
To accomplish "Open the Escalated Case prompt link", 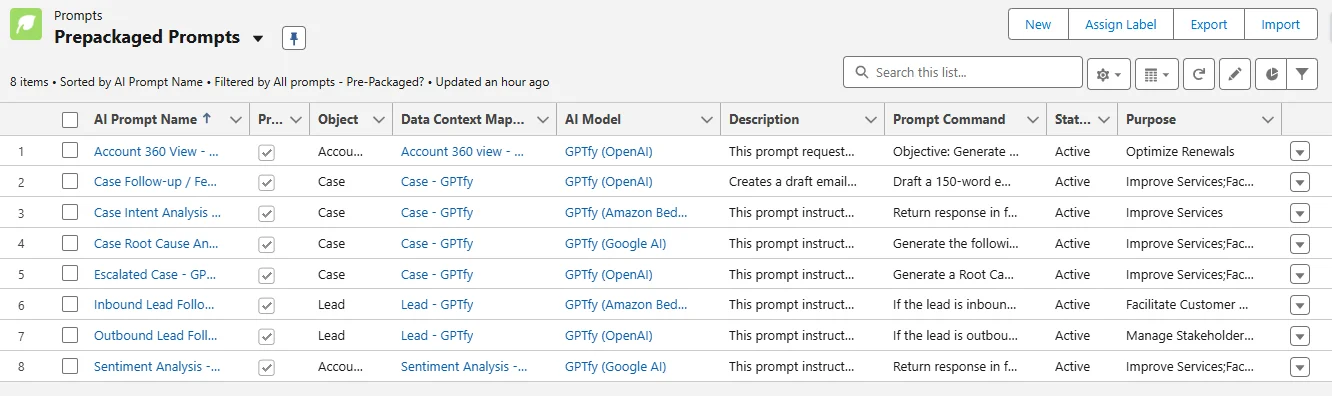I will pyautogui.click(x=155, y=274).
